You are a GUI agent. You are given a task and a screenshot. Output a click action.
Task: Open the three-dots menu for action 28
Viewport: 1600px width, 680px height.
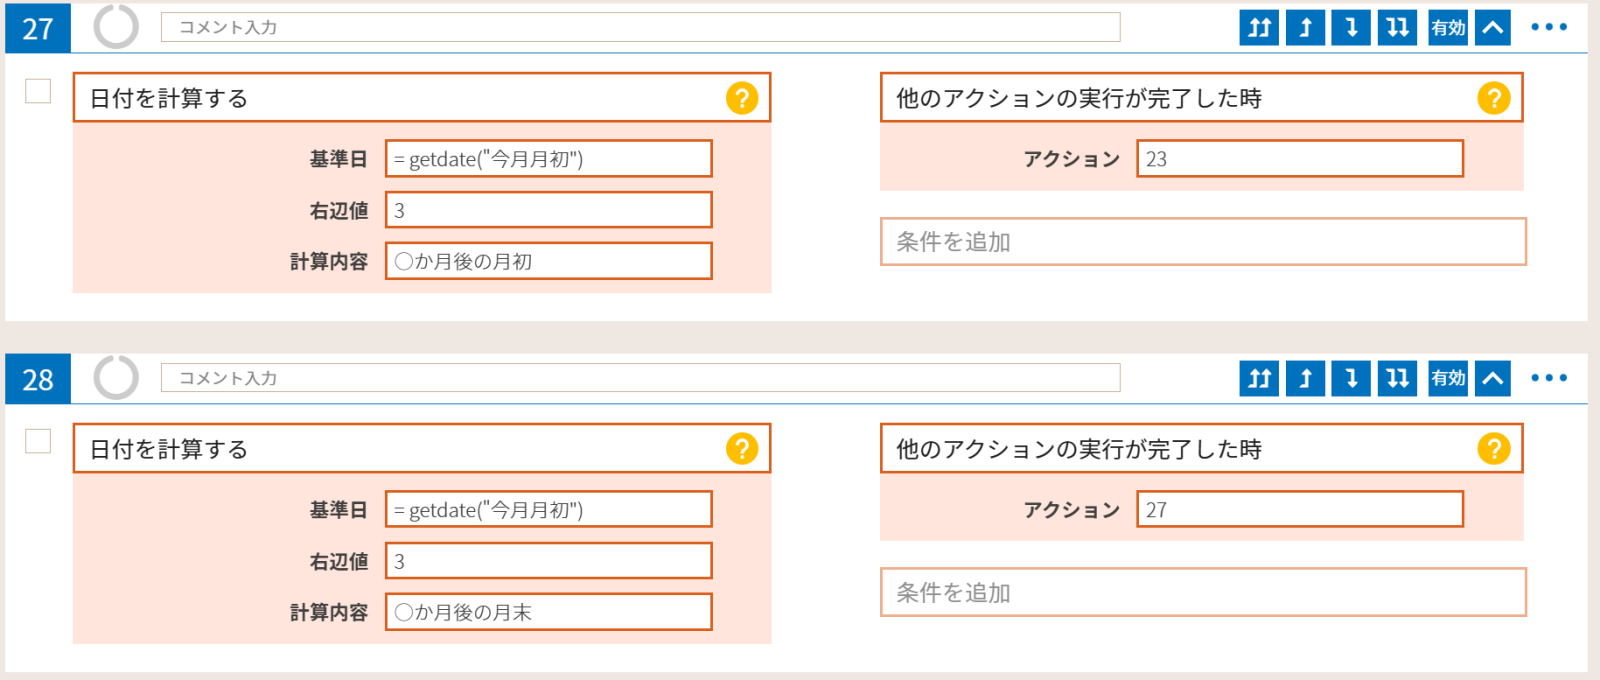click(1549, 378)
